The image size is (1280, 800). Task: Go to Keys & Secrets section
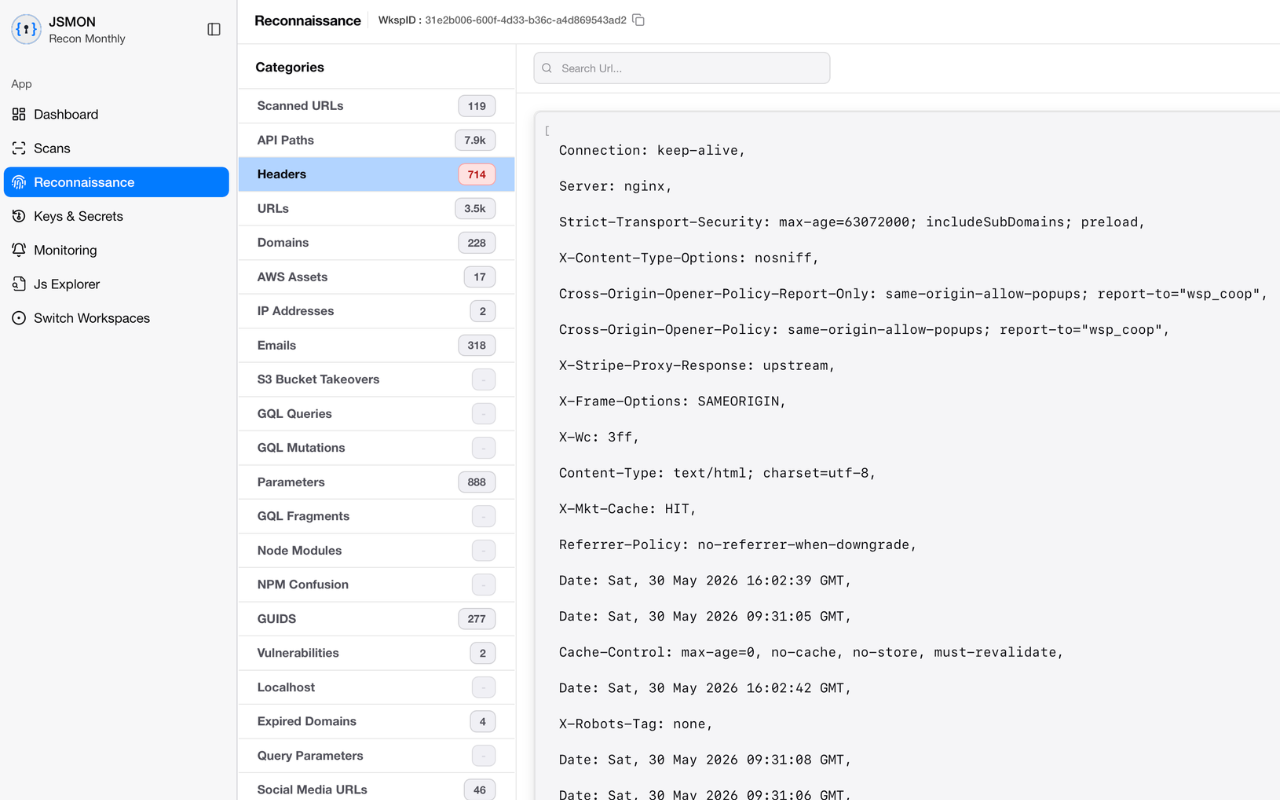pyautogui.click(x=116, y=216)
